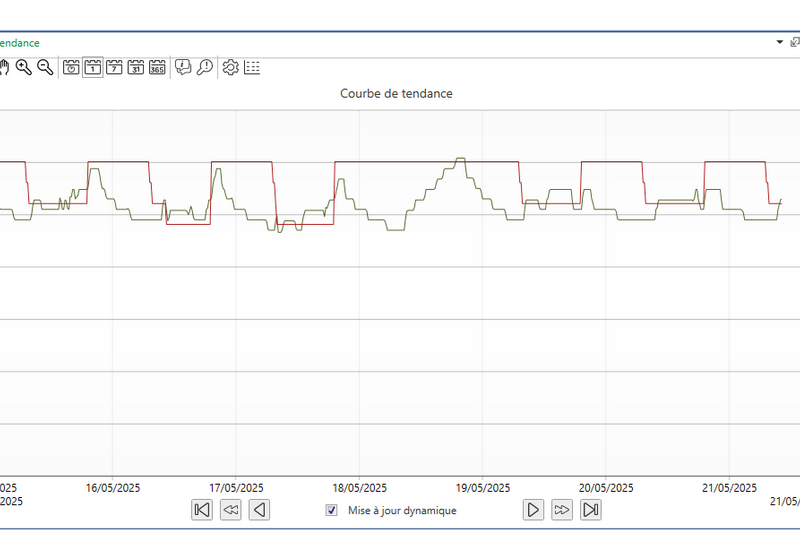Open the panel dropdown arrow
Image resolution: width=800 pixels, height=550 pixels.
780,43
